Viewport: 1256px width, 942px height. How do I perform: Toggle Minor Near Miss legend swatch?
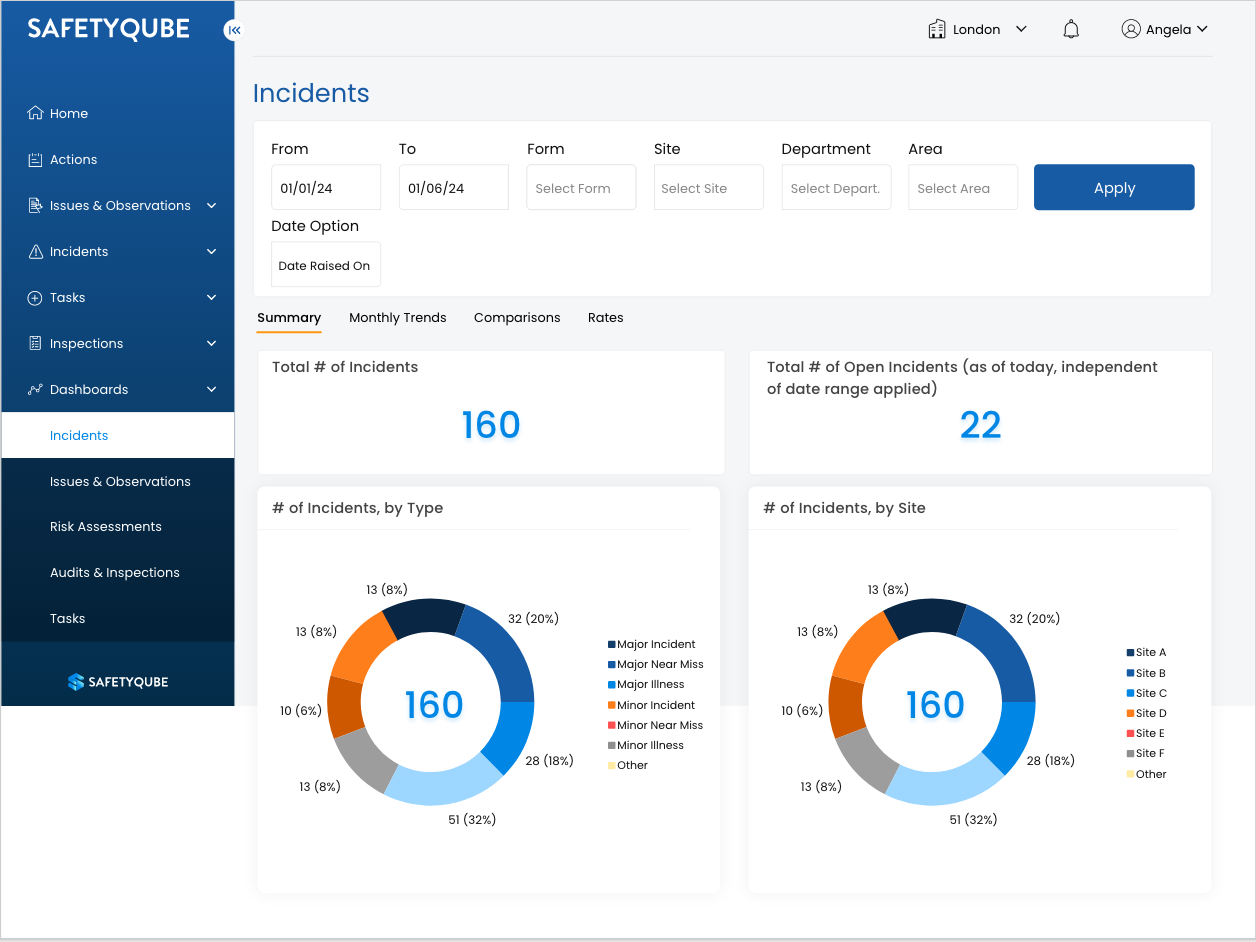(x=612, y=726)
